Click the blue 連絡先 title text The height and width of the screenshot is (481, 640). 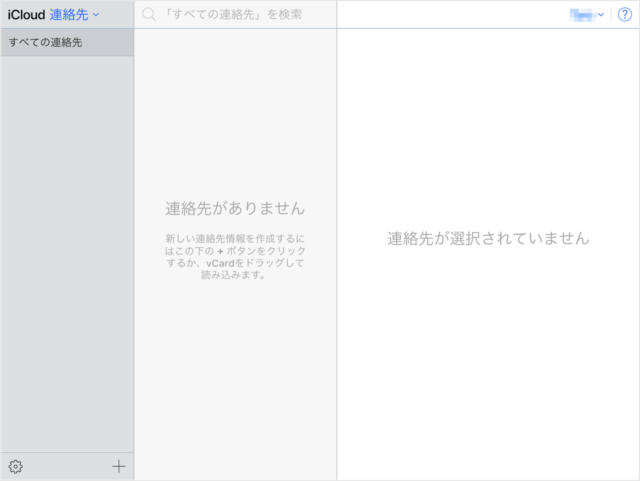68,15
